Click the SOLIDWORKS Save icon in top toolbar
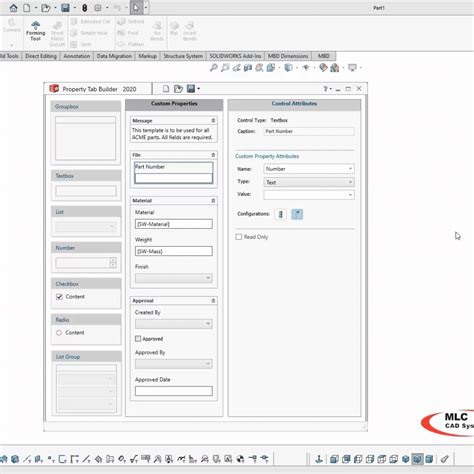The height and width of the screenshot is (474, 474). (65, 8)
